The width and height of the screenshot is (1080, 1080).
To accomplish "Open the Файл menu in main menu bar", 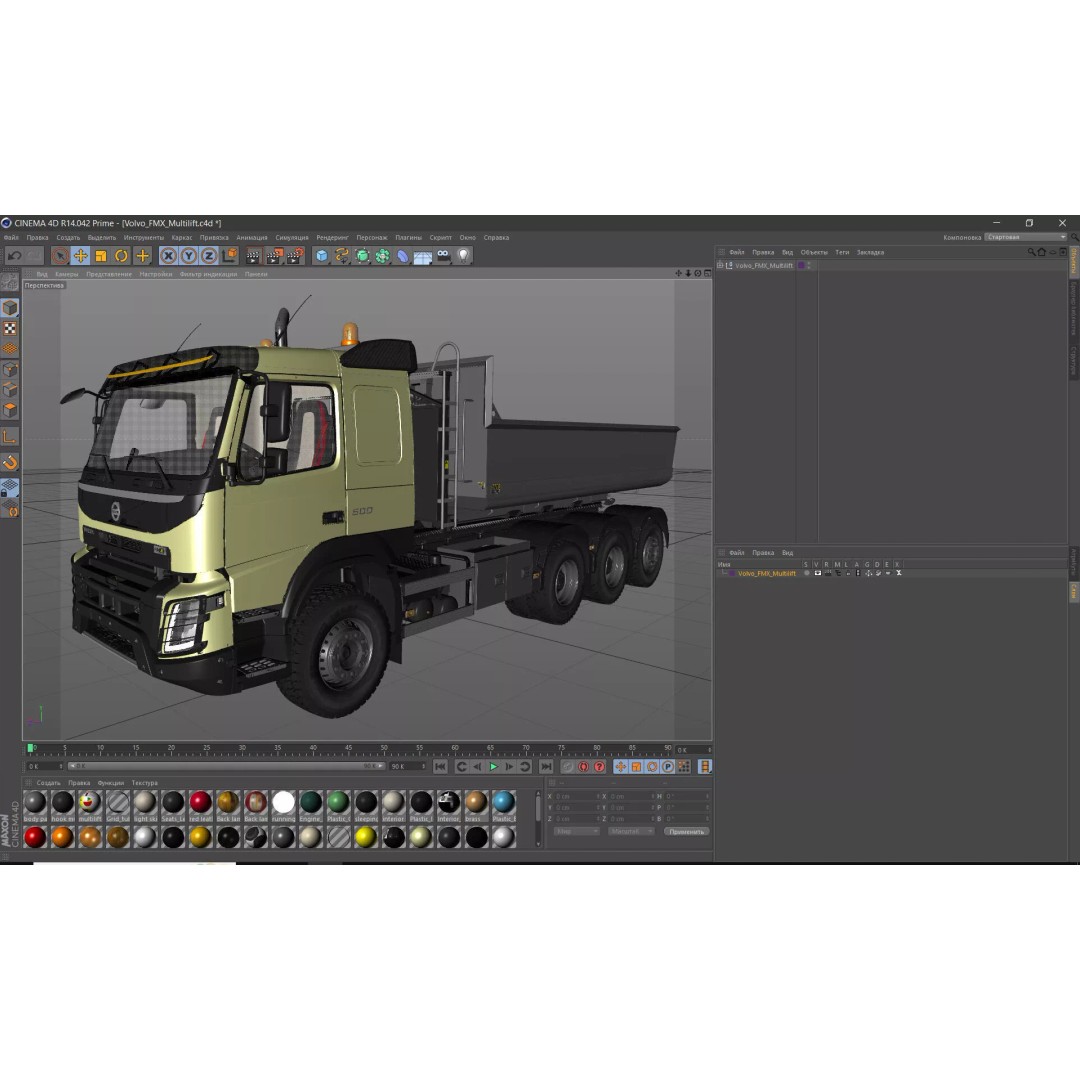I will 11,238.
